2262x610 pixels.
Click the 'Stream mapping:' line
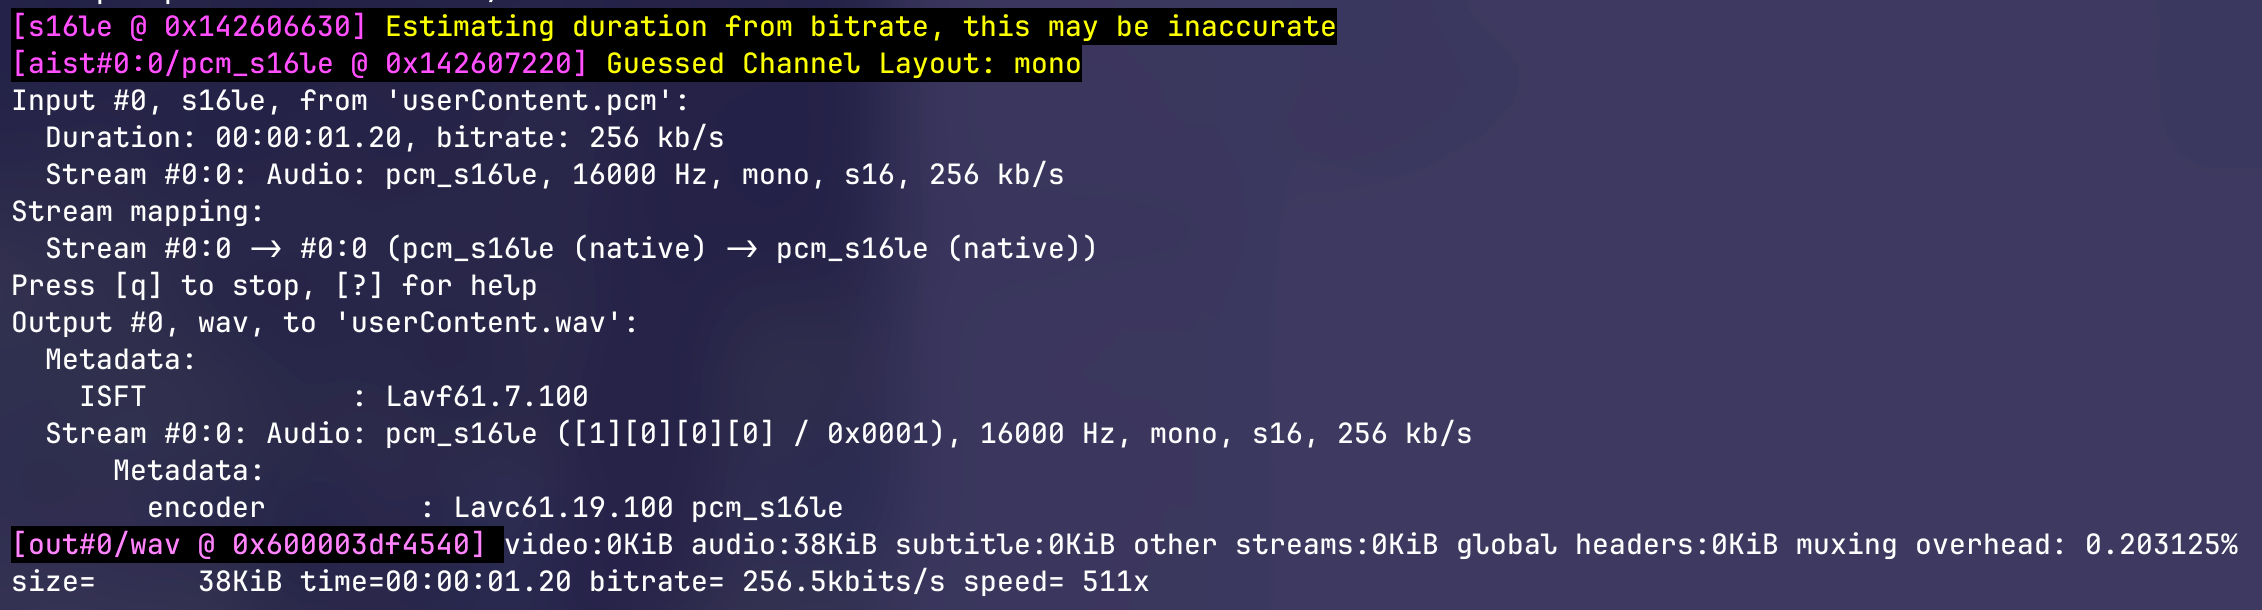click(137, 212)
